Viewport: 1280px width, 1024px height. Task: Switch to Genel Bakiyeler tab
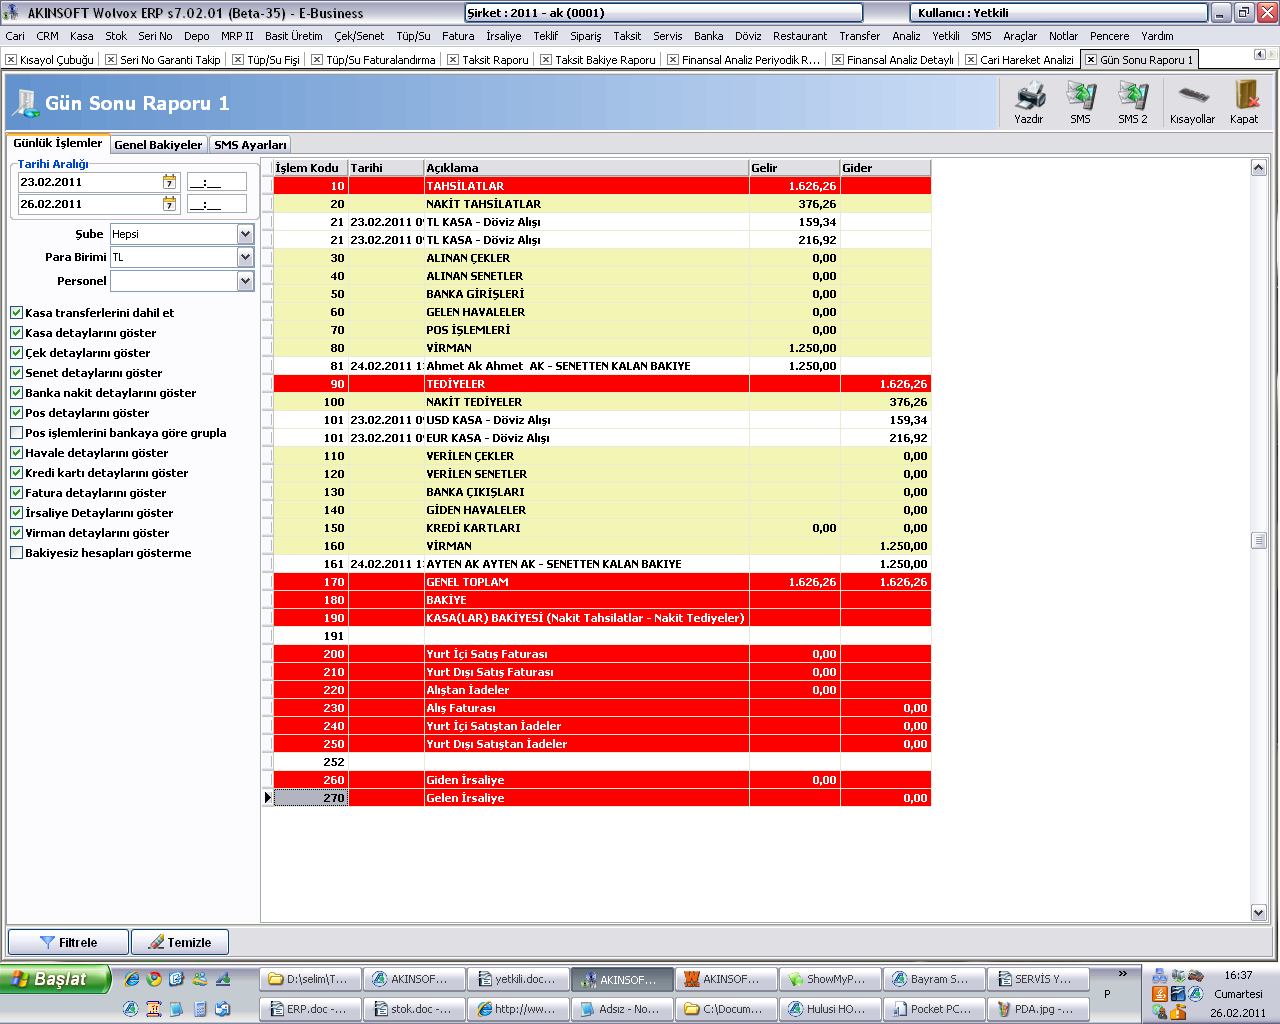coord(158,145)
